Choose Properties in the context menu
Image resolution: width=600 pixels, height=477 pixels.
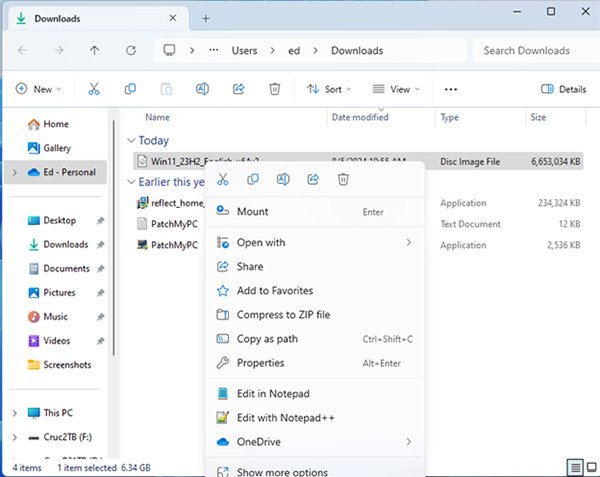260,363
